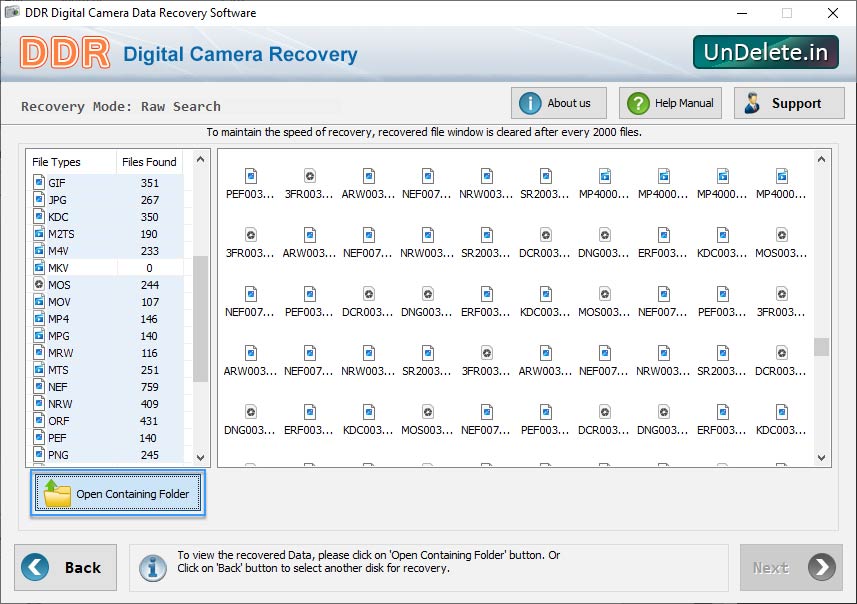
Task: Select the last KDC003 file in fifth row
Action: point(782,420)
